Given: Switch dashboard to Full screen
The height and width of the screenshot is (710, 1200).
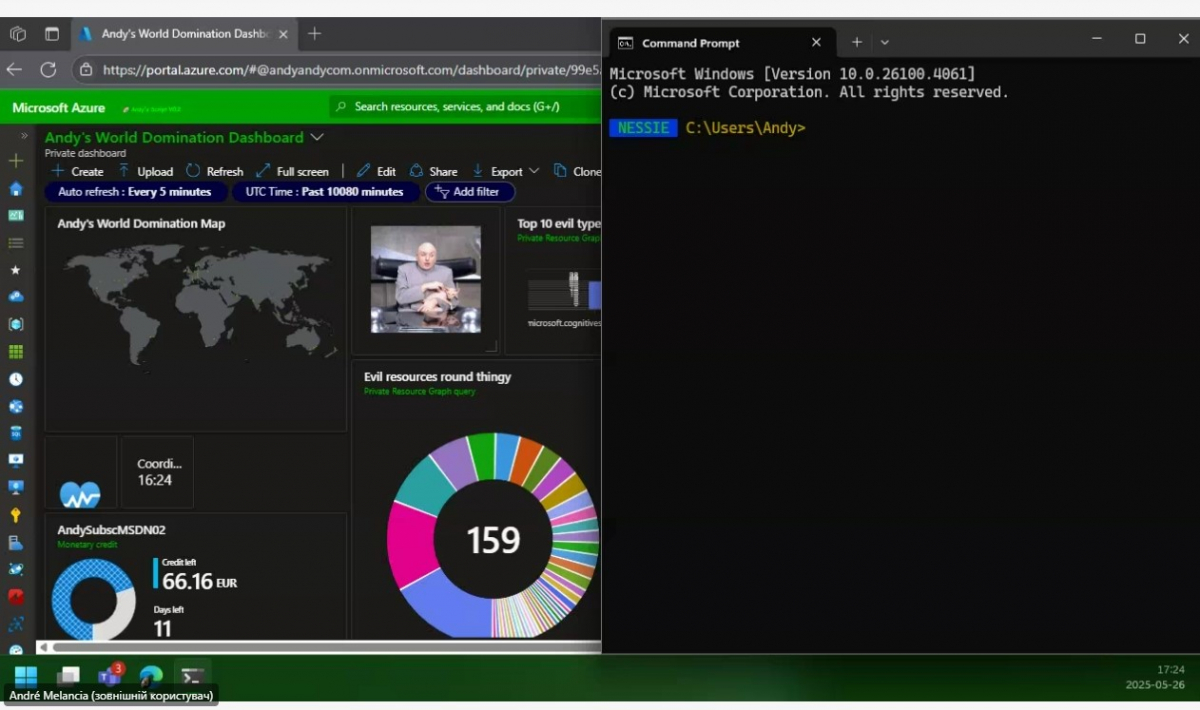Looking at the screenshot, I should [292, 171].
